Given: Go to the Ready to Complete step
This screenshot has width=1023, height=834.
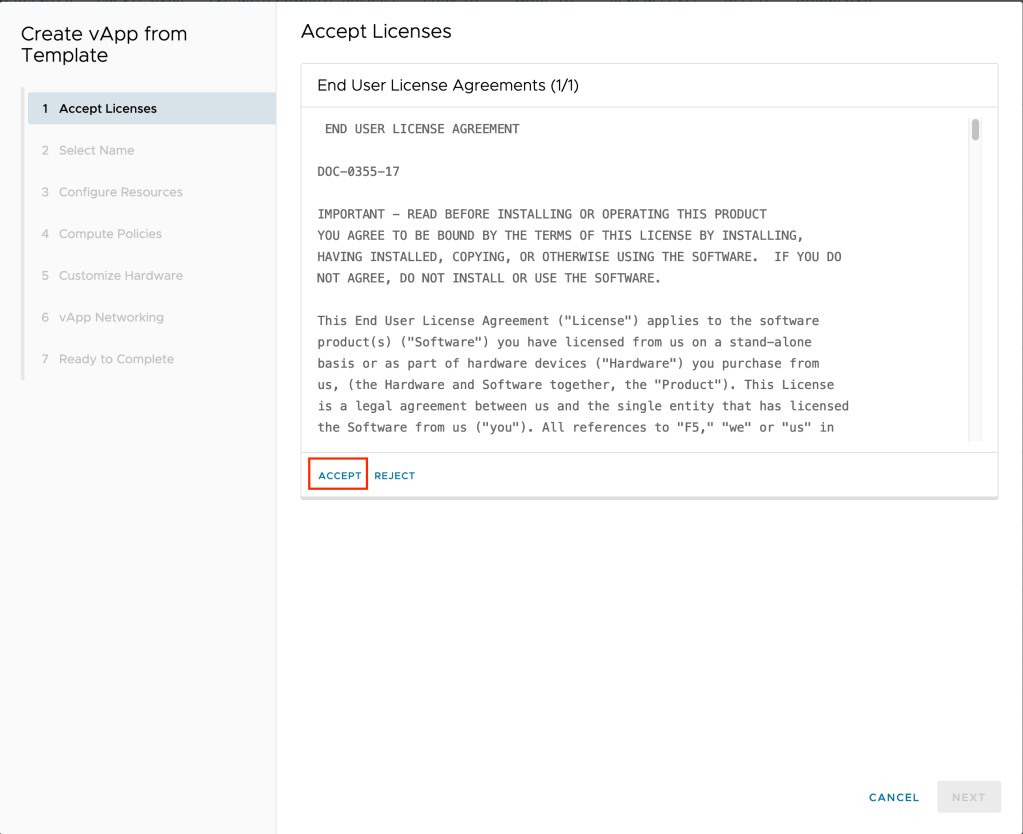Looking at the screenshot, I should pos(116,360).
